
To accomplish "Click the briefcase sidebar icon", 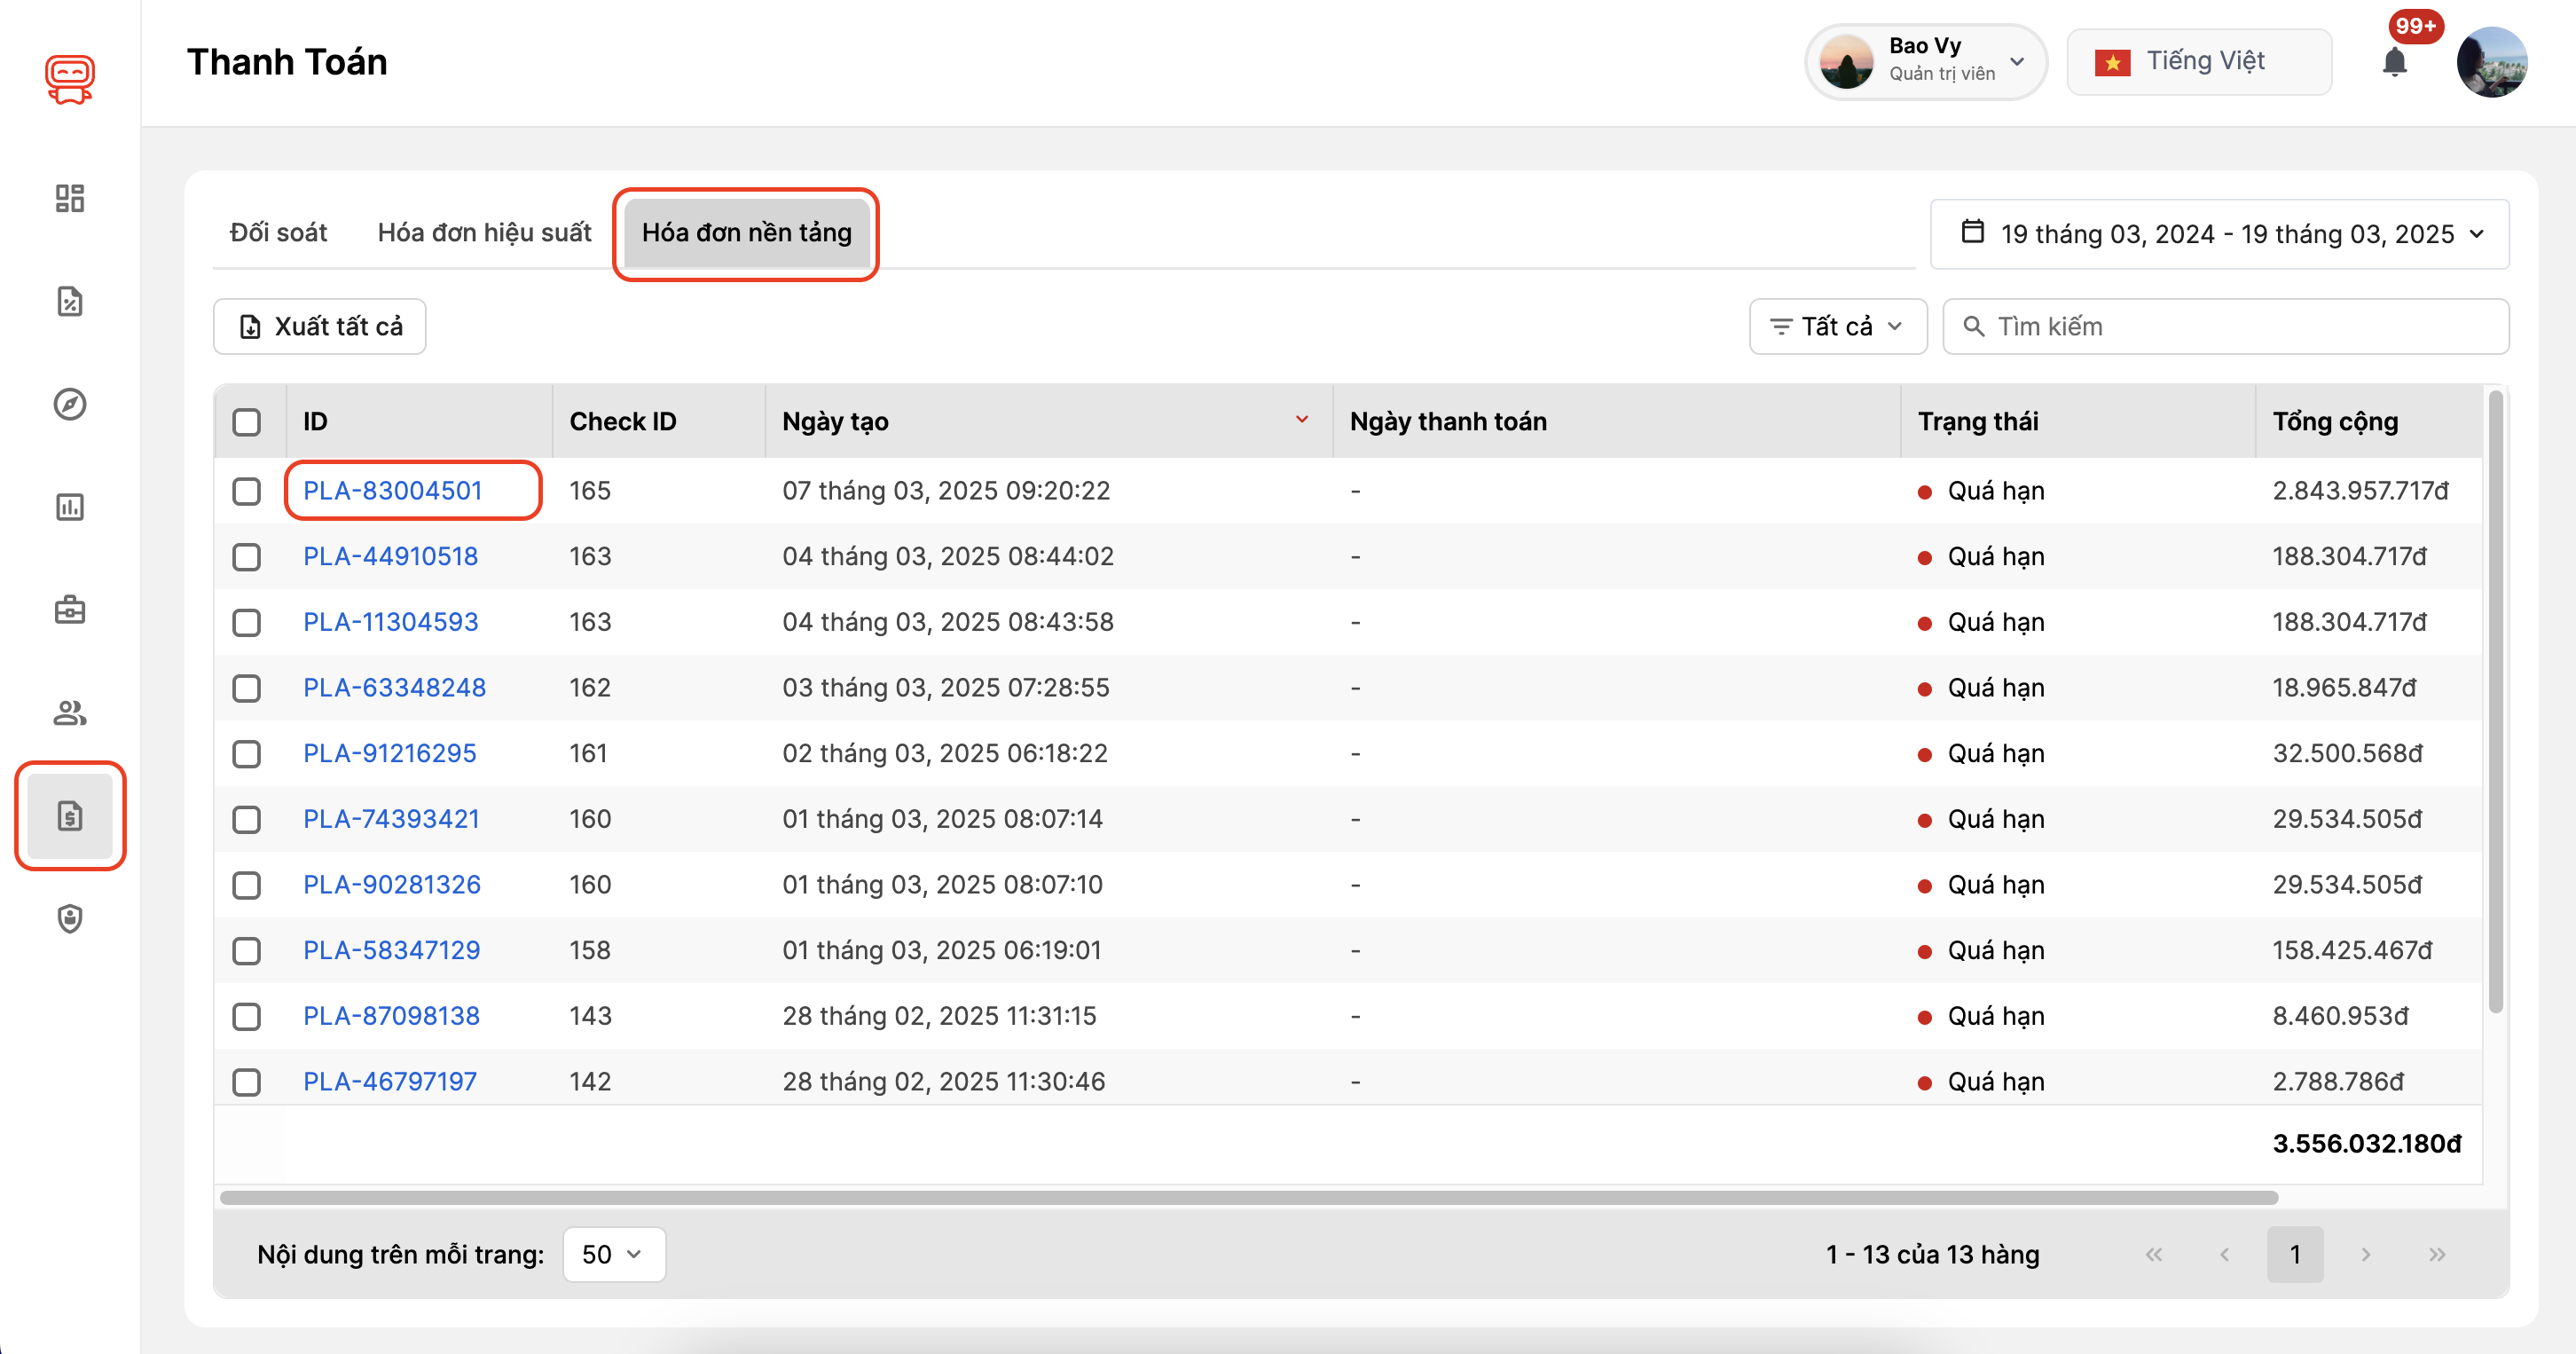I will pos(69,610).
